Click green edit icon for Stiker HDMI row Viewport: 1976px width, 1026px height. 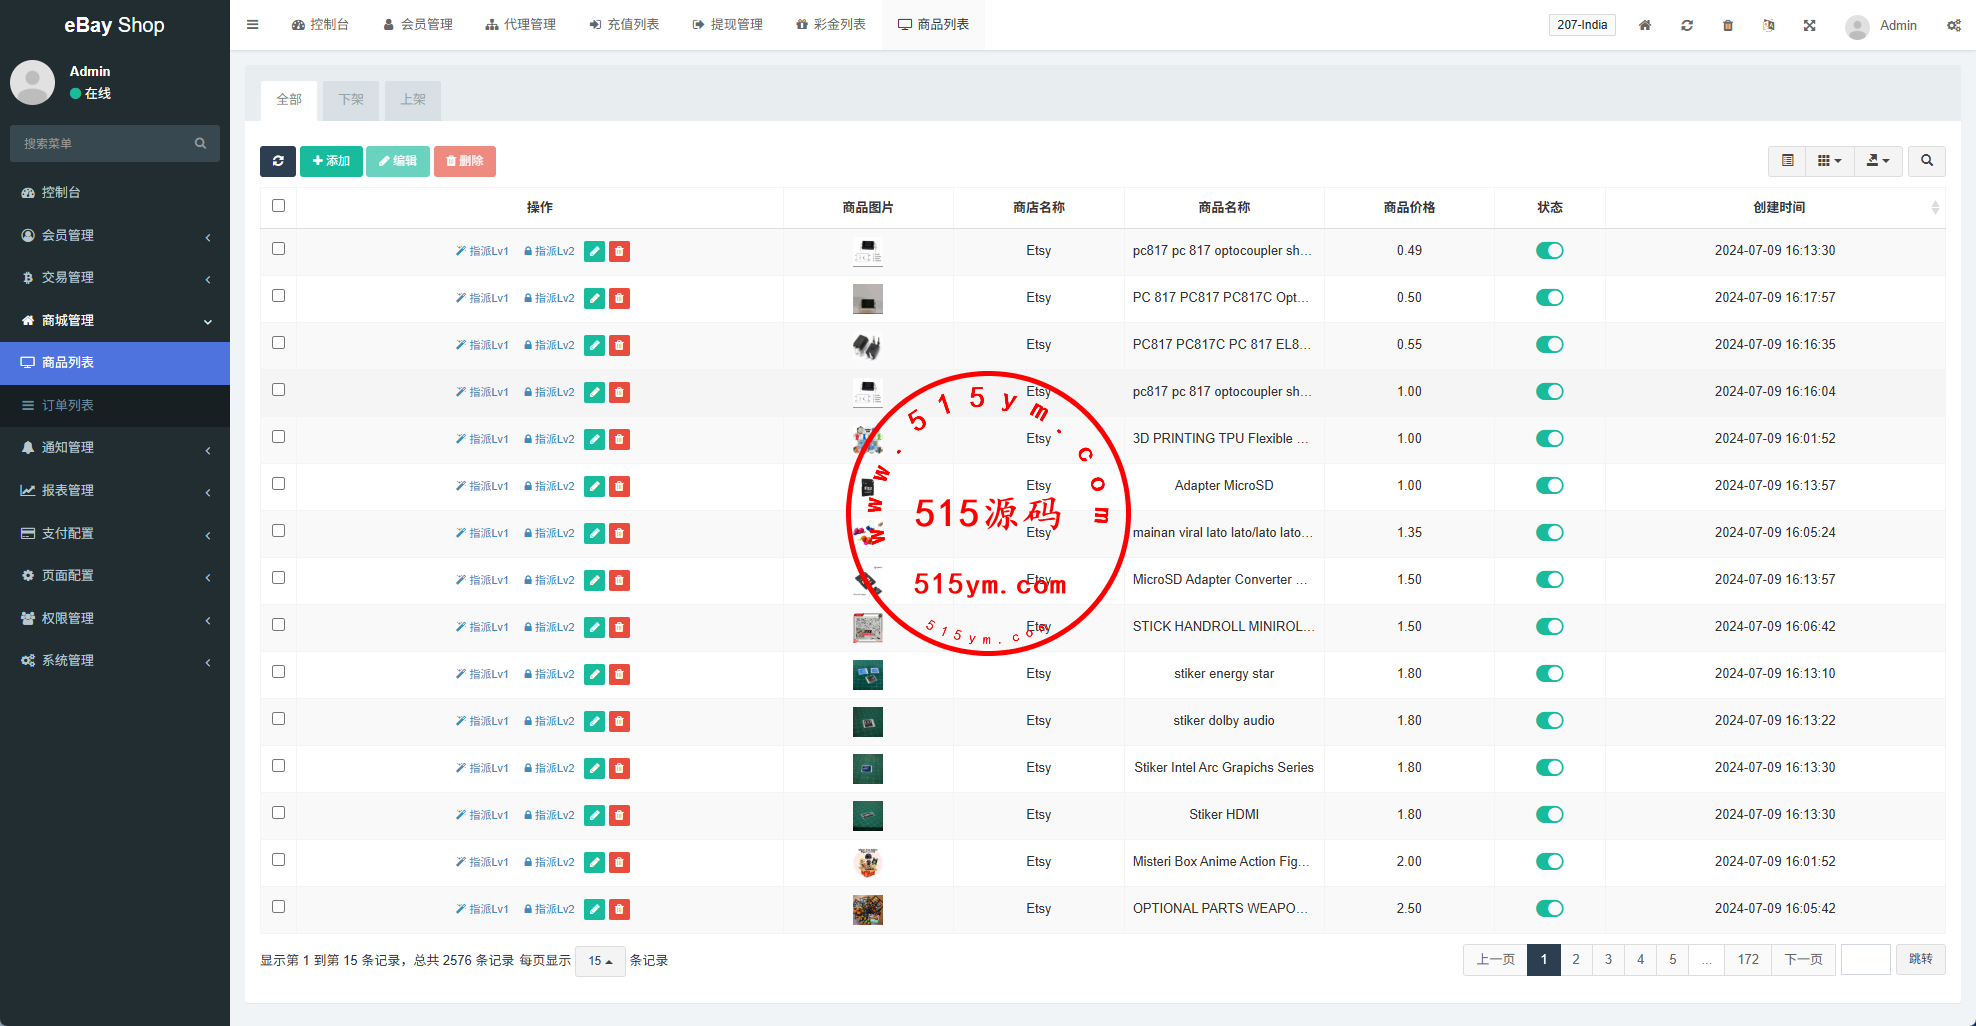[x=594, y=815]
